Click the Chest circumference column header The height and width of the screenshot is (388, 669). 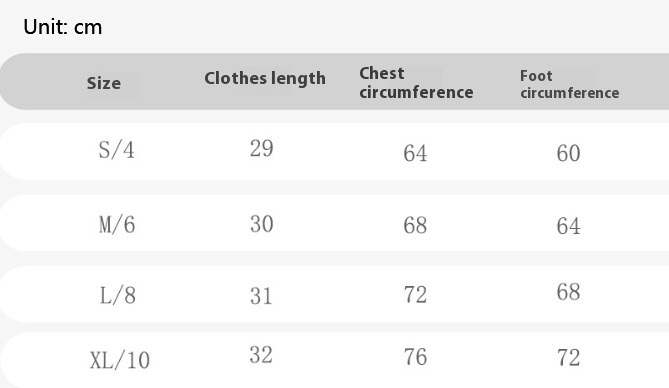click(416, 83)
